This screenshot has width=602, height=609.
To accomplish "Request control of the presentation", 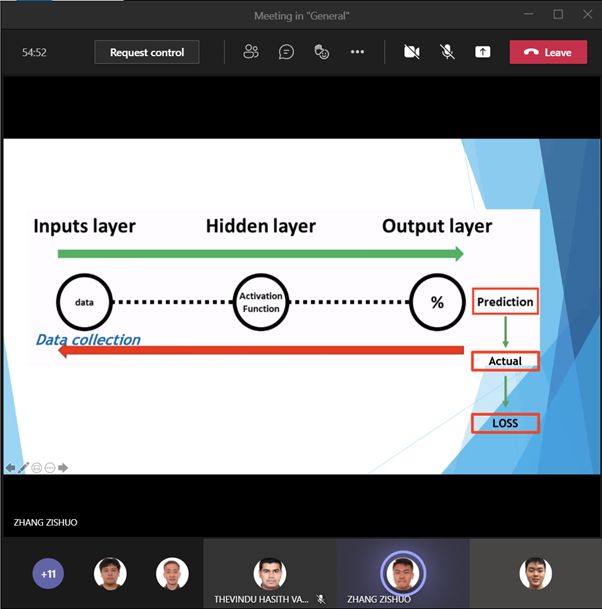I will 147,52.
